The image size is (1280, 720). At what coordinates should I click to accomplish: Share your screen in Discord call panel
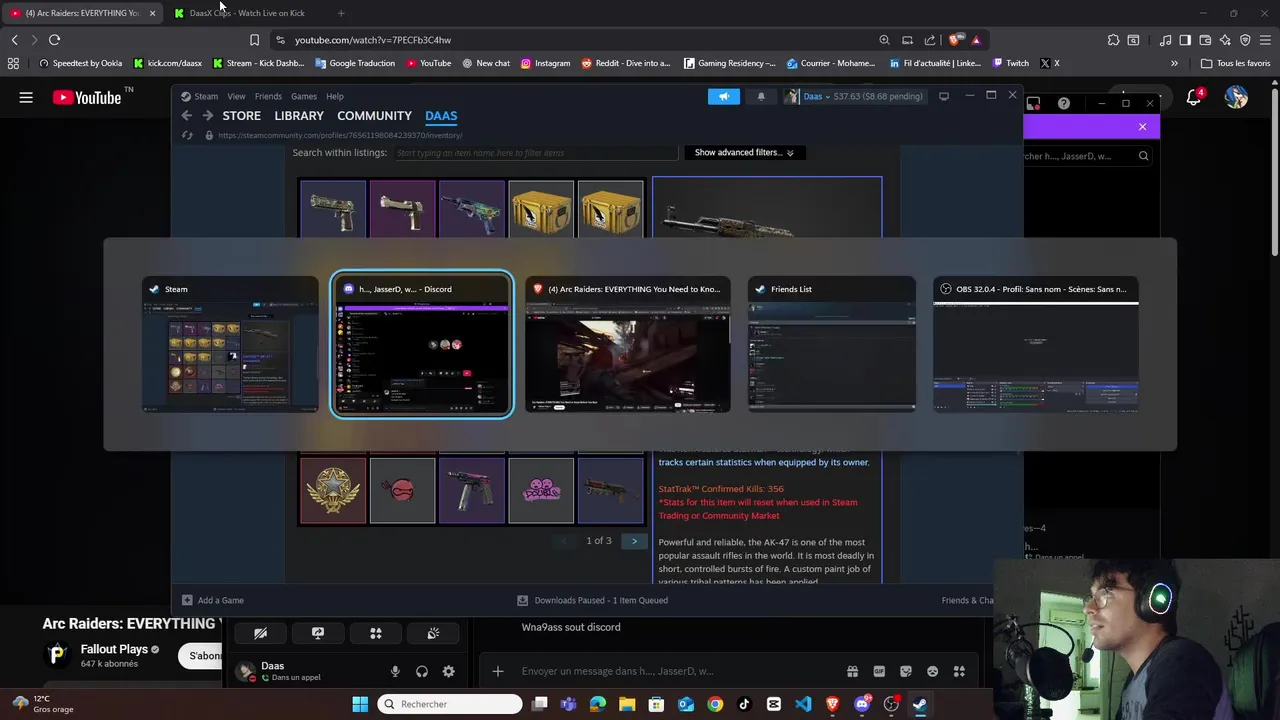(x=318, y=633)
